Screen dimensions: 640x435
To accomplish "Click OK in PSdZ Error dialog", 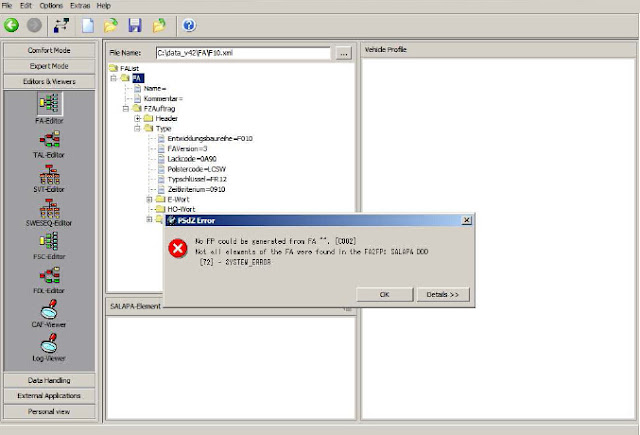I will coord(384,294).
